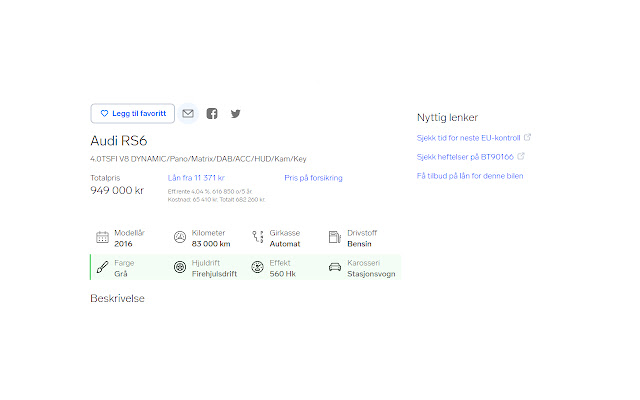Screen dimensions: 640x400
Task: Select the Grå color value
Action: 121,274
